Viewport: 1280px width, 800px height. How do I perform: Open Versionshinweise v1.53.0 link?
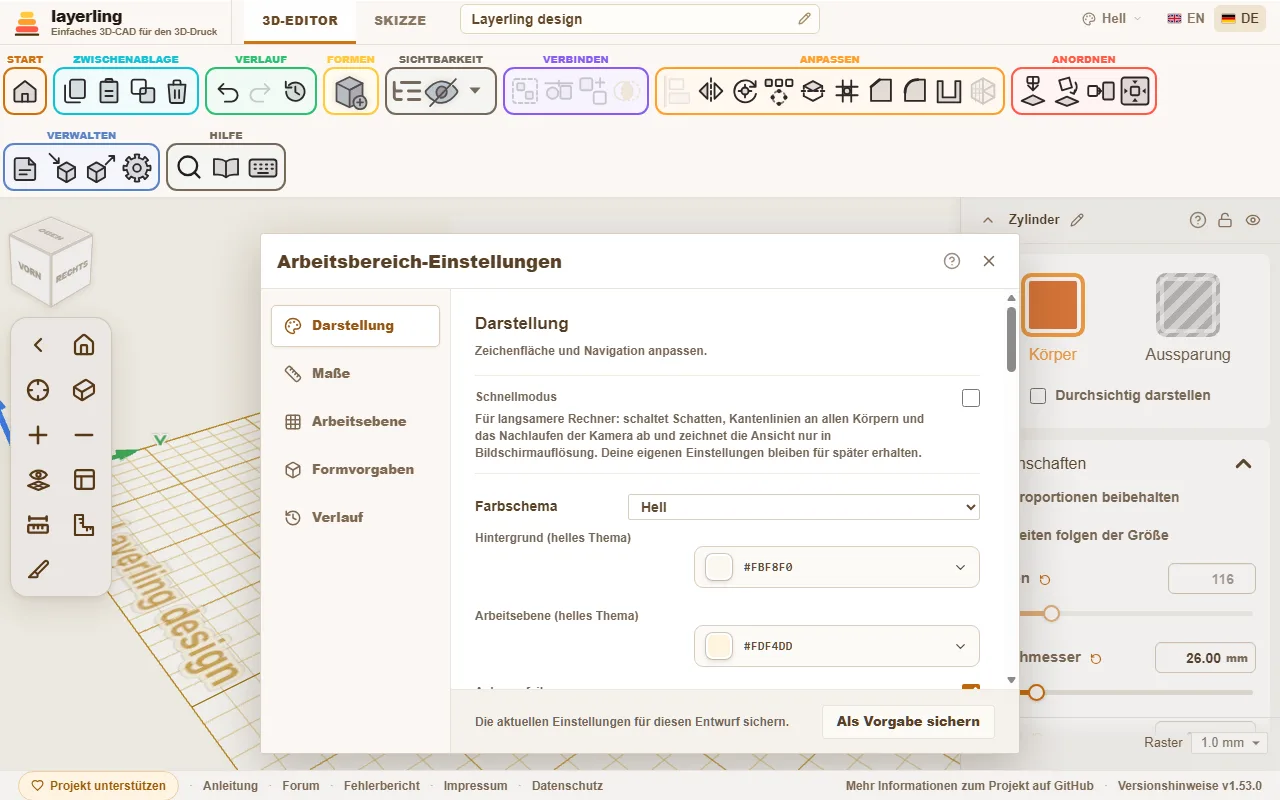(1190, 786)
